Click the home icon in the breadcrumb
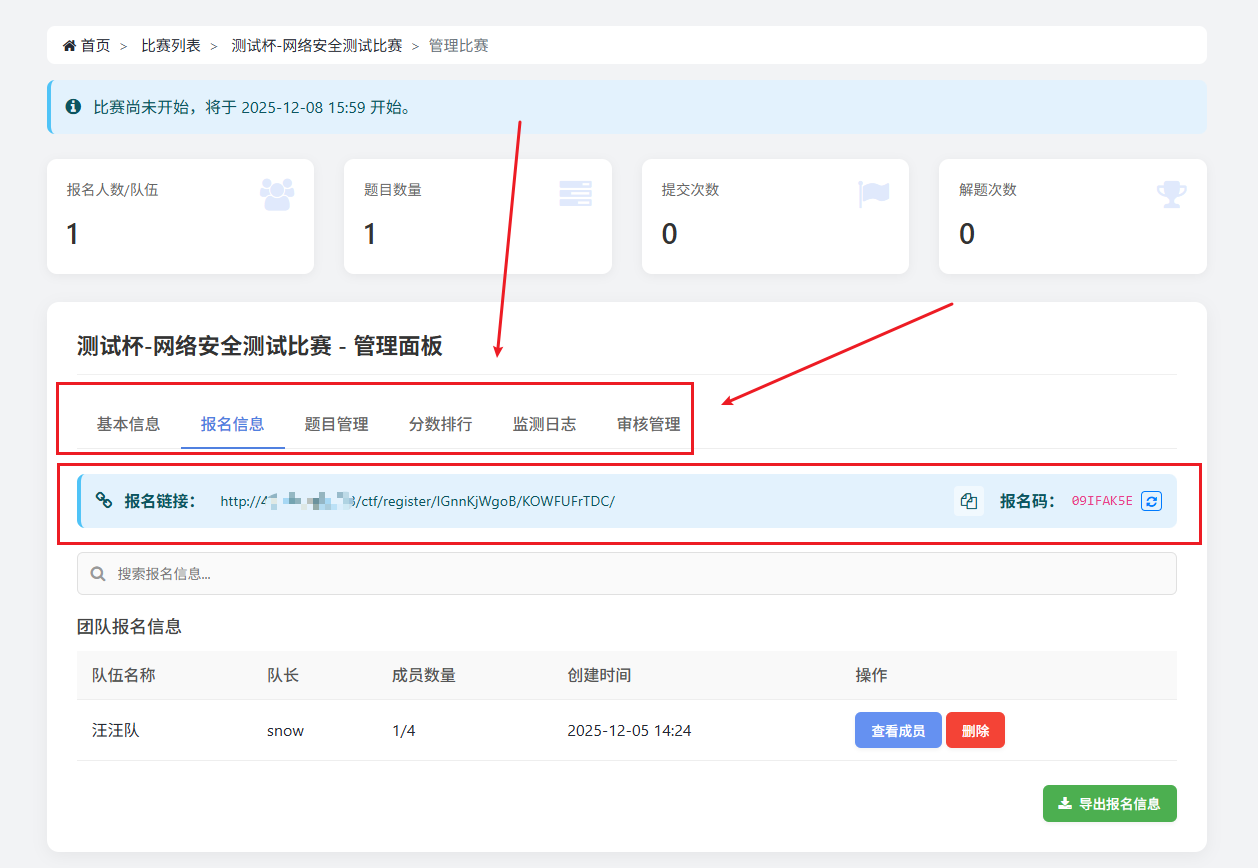 tap(69, 46)
